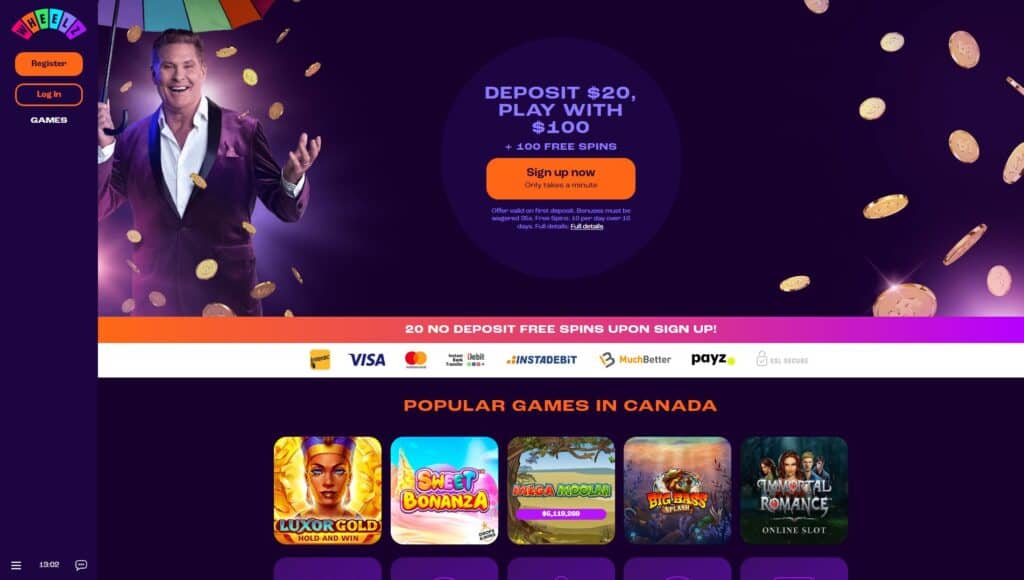
Task: Click the no deposit free spins banner
Action: pyautogui.click(x=561, y=329)
